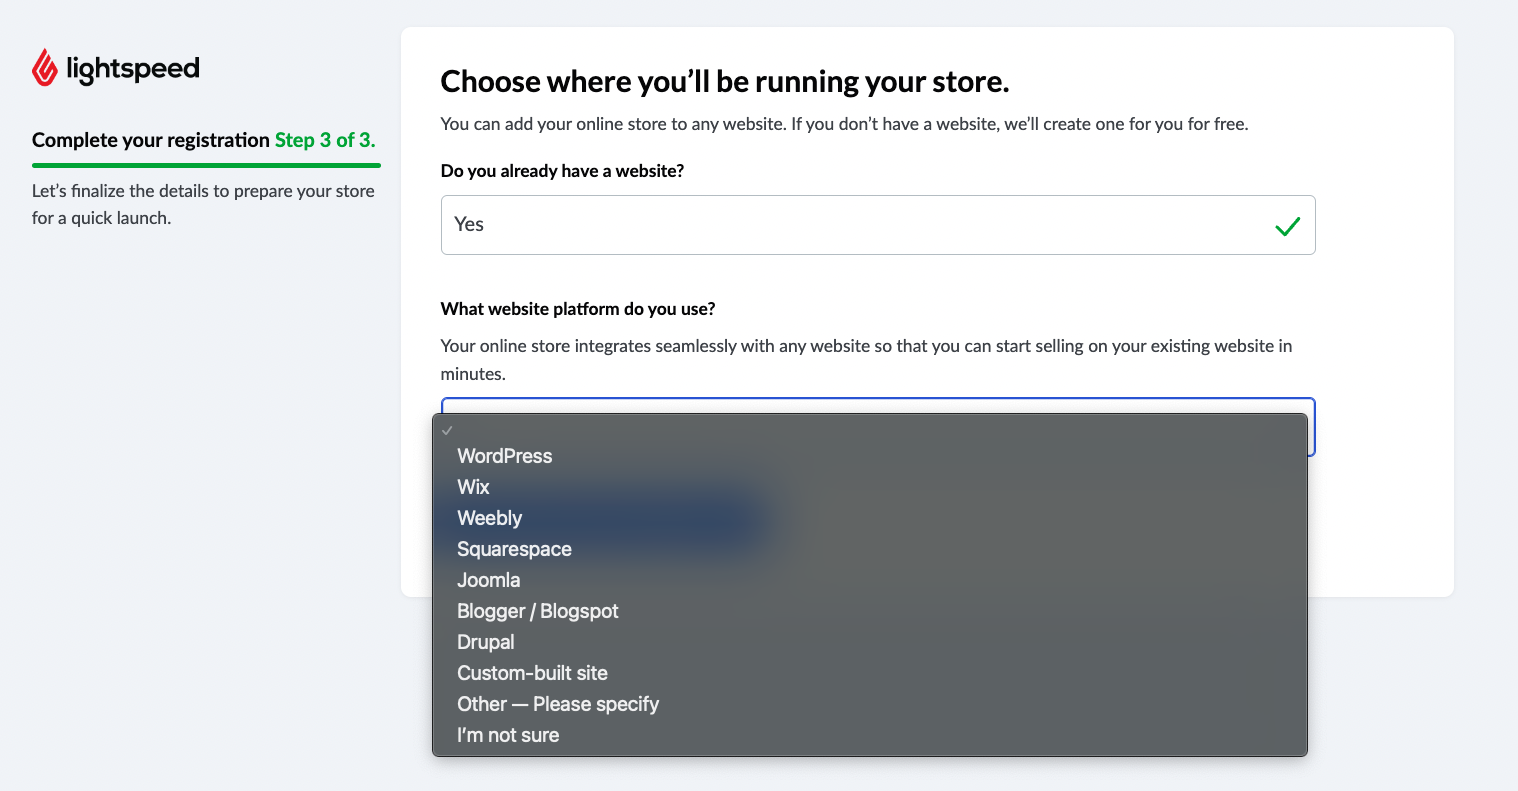Pick Weebly in the dropdown list
The width and height of the screenshot is (1518, 791).
click(870, 518)
